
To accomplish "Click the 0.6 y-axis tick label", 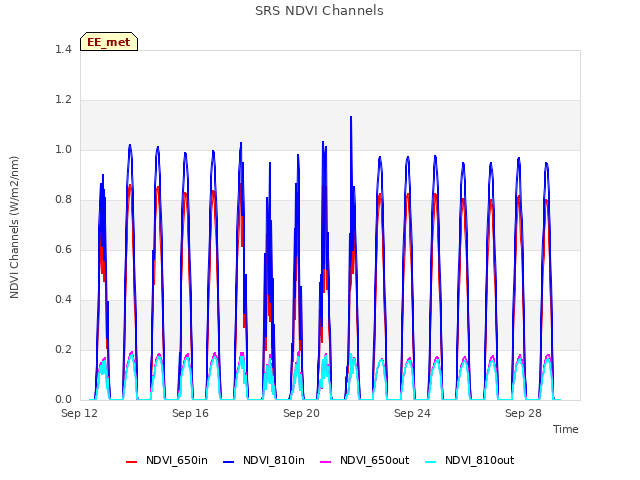I will (63, 250).
